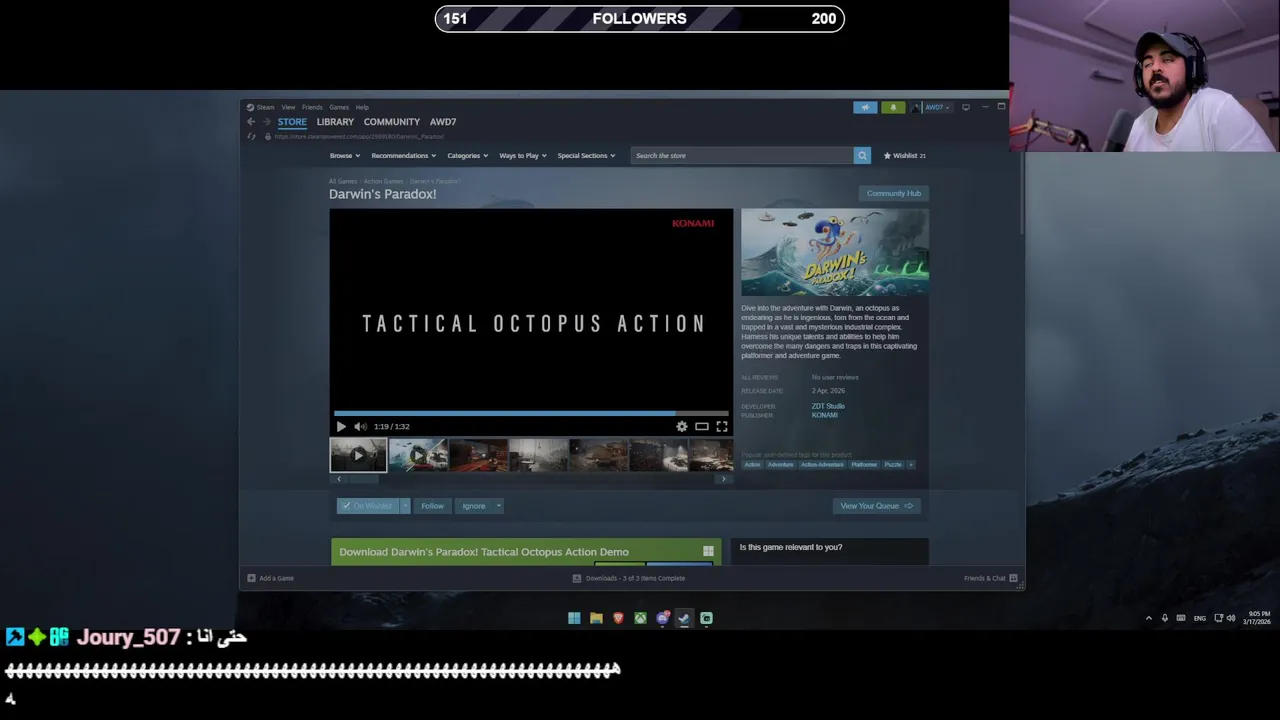
Task: Open the wishlist options dropdown arrow
Action: click(x=405, y=506)
